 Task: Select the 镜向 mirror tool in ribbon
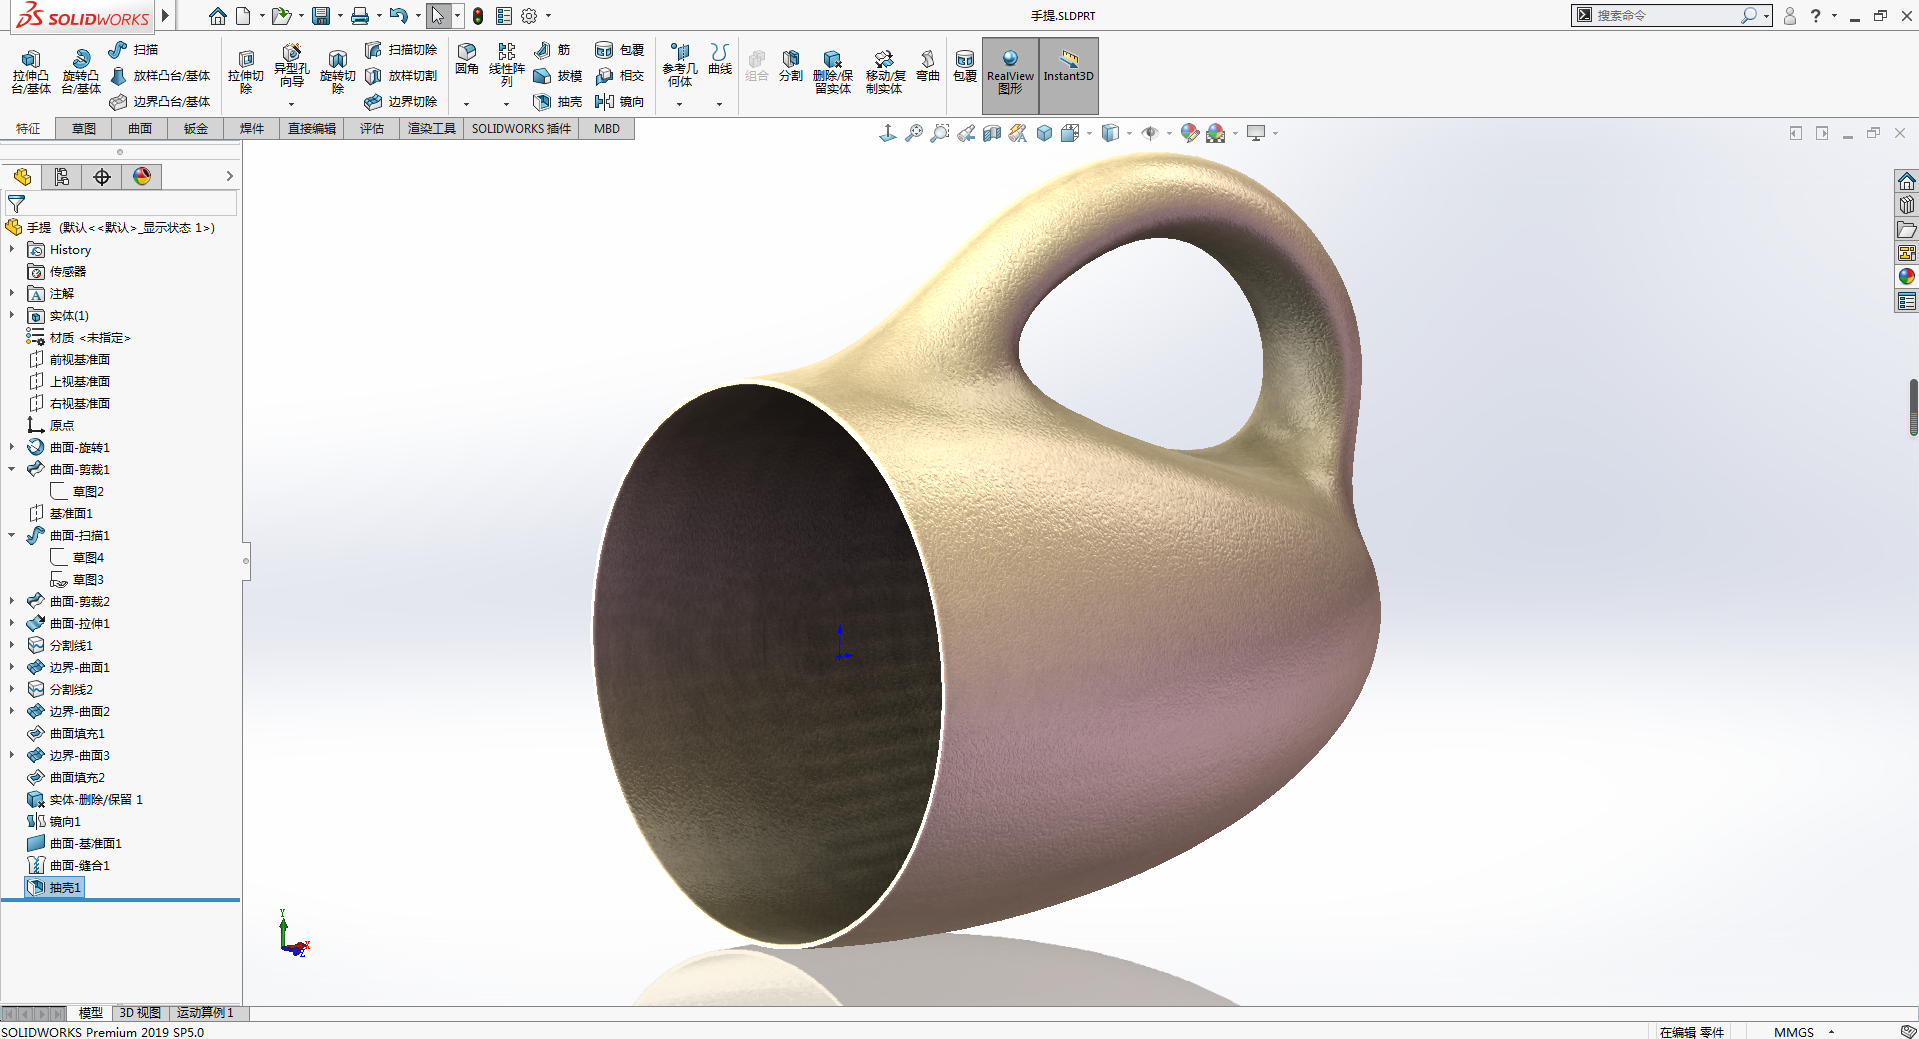pos(619,102)
